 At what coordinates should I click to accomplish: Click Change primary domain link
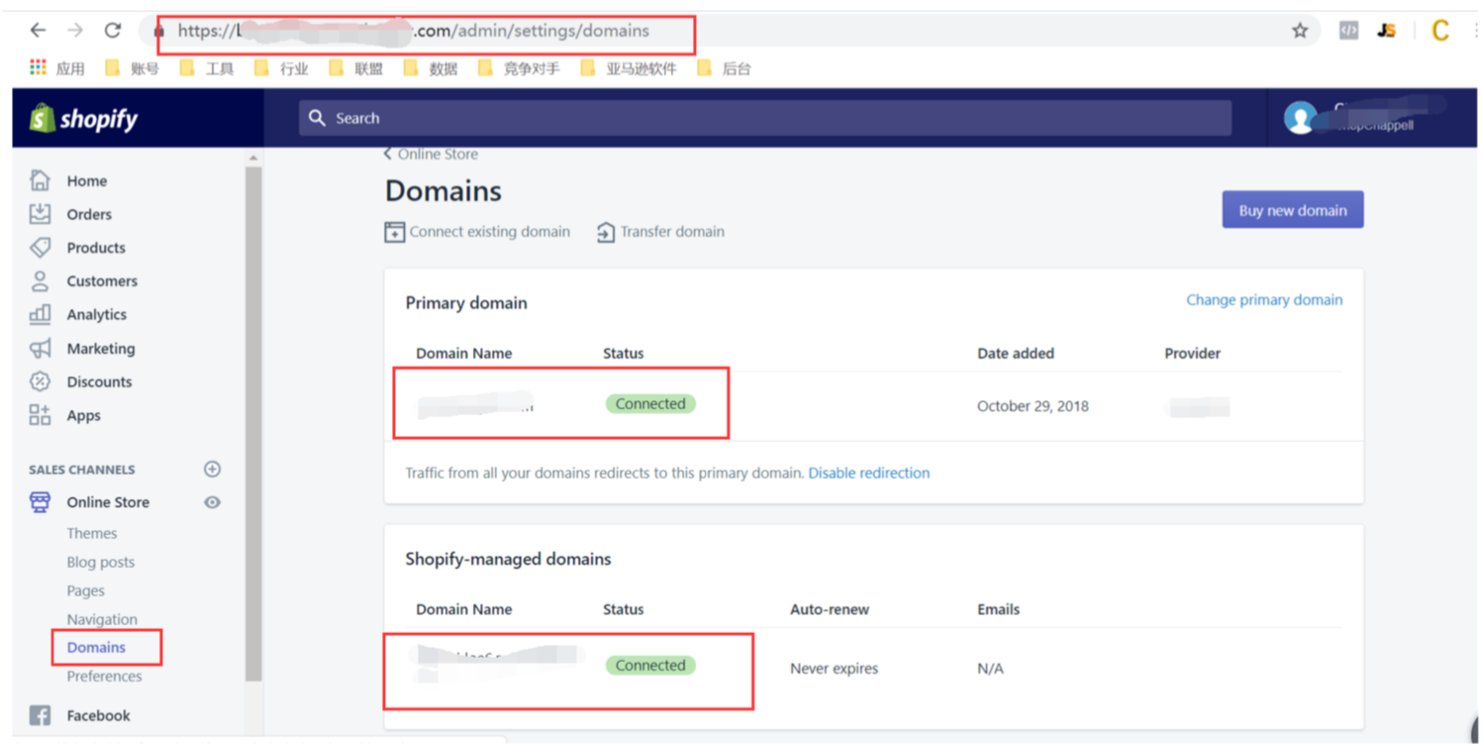pyautogui.click(x=1263, y=300)
